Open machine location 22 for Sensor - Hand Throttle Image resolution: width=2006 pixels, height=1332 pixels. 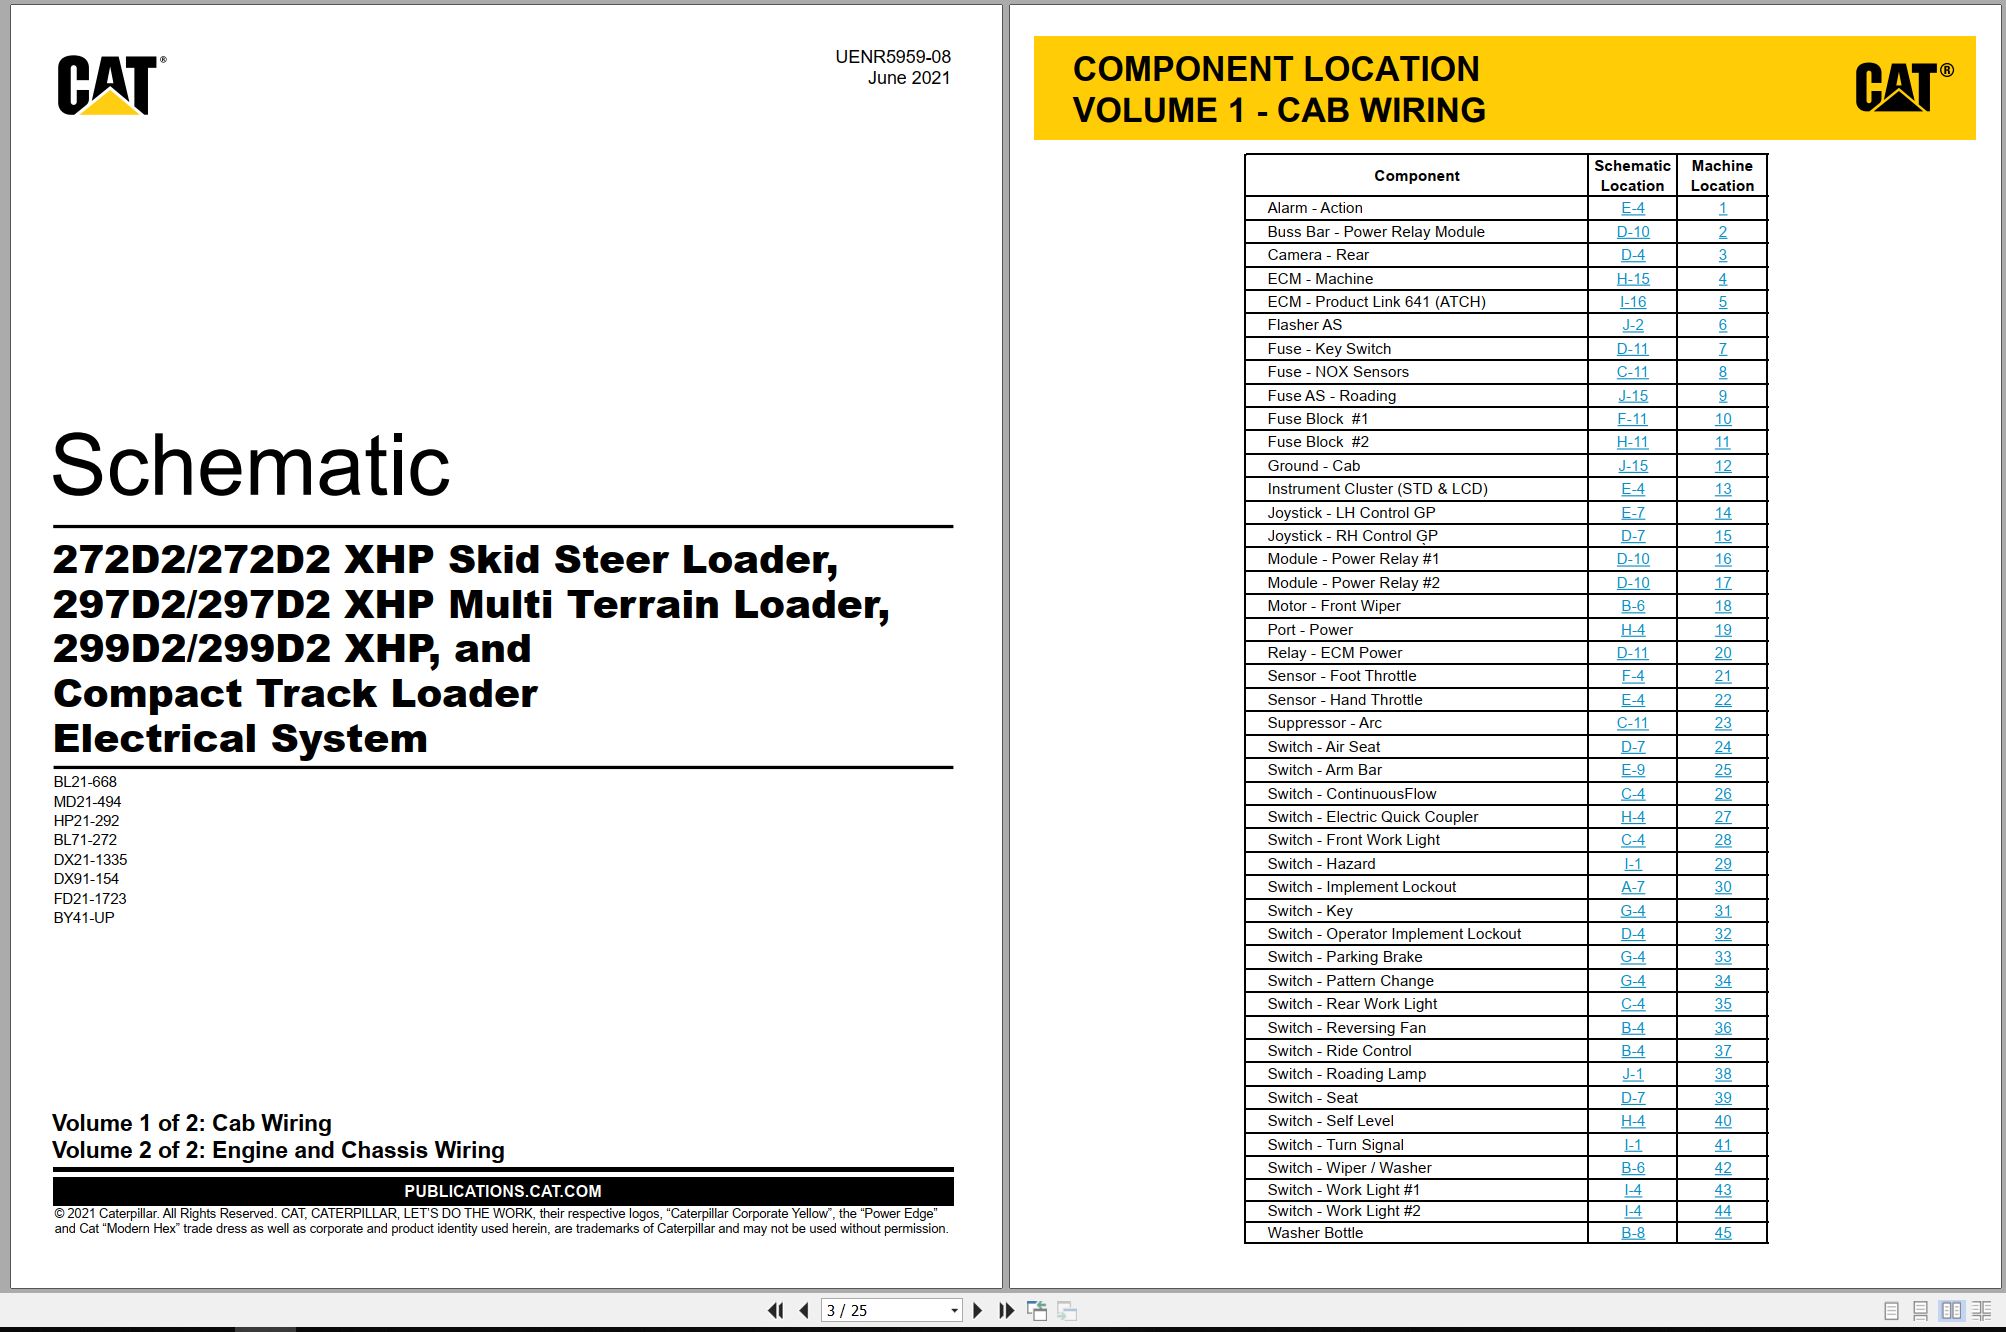coord(1722,700)
